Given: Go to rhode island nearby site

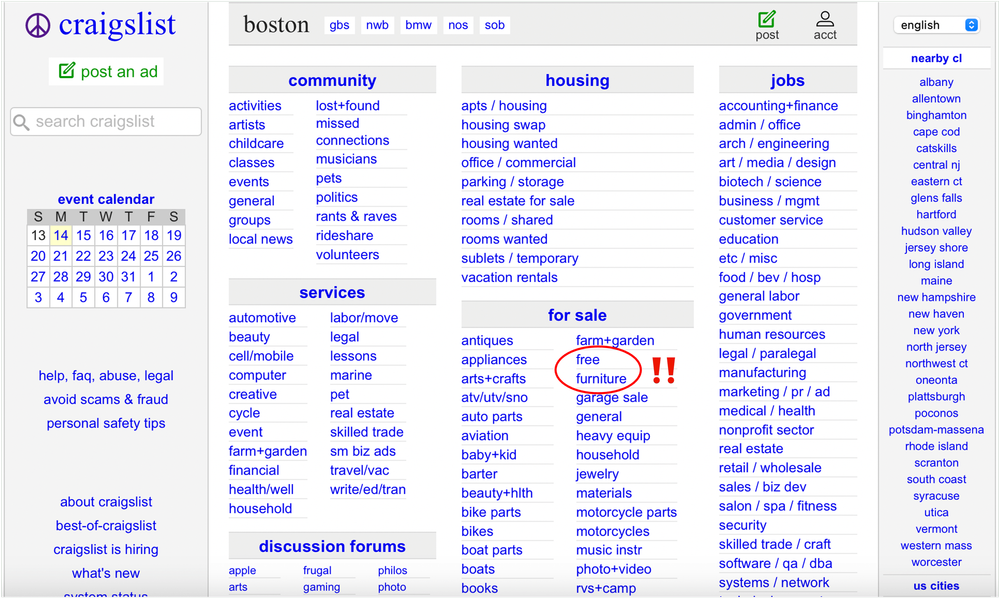Looking at the screenshot, I should pyautogui.click(x=936, y=446).
